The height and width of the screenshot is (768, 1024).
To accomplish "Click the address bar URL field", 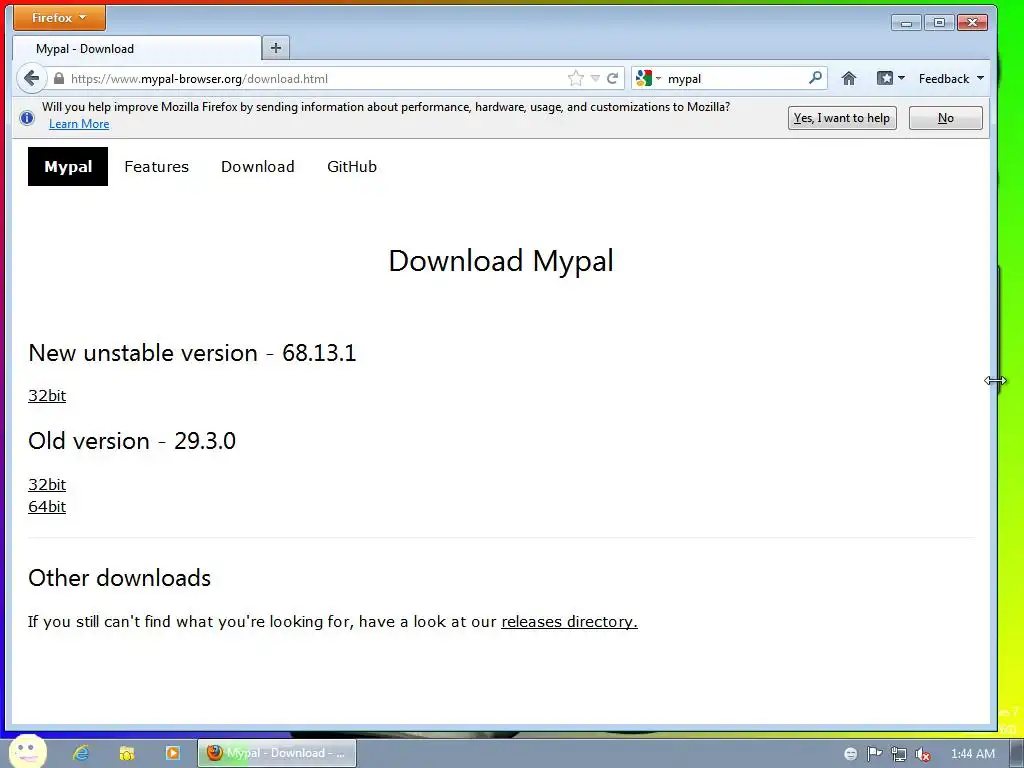I will click(x=317, y=78).
